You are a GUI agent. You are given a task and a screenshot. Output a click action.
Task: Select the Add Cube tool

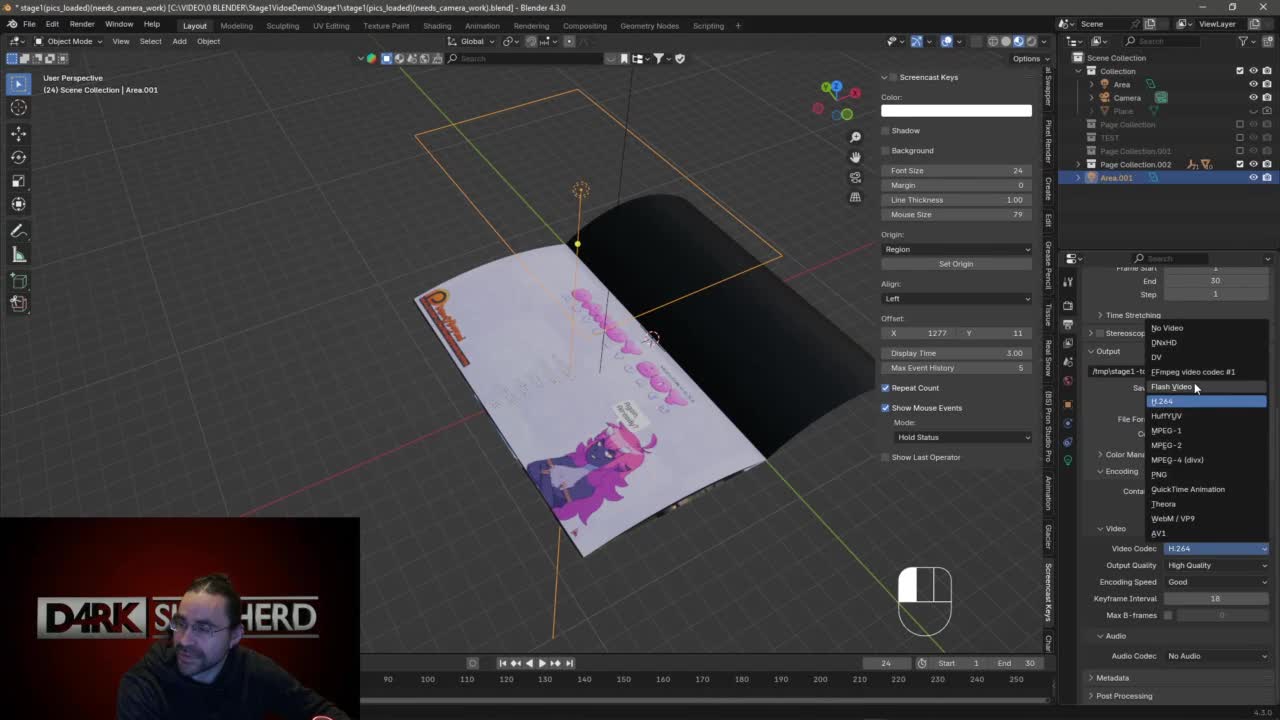point(18,281)
